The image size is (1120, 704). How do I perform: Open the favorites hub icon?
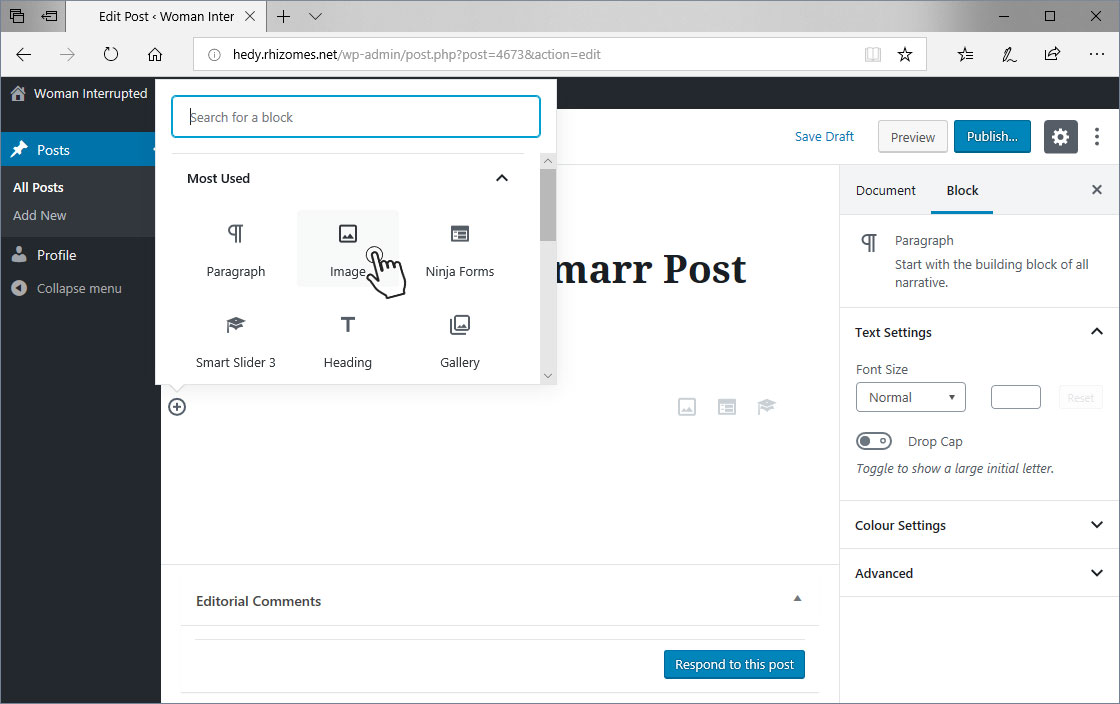(965, 54)
